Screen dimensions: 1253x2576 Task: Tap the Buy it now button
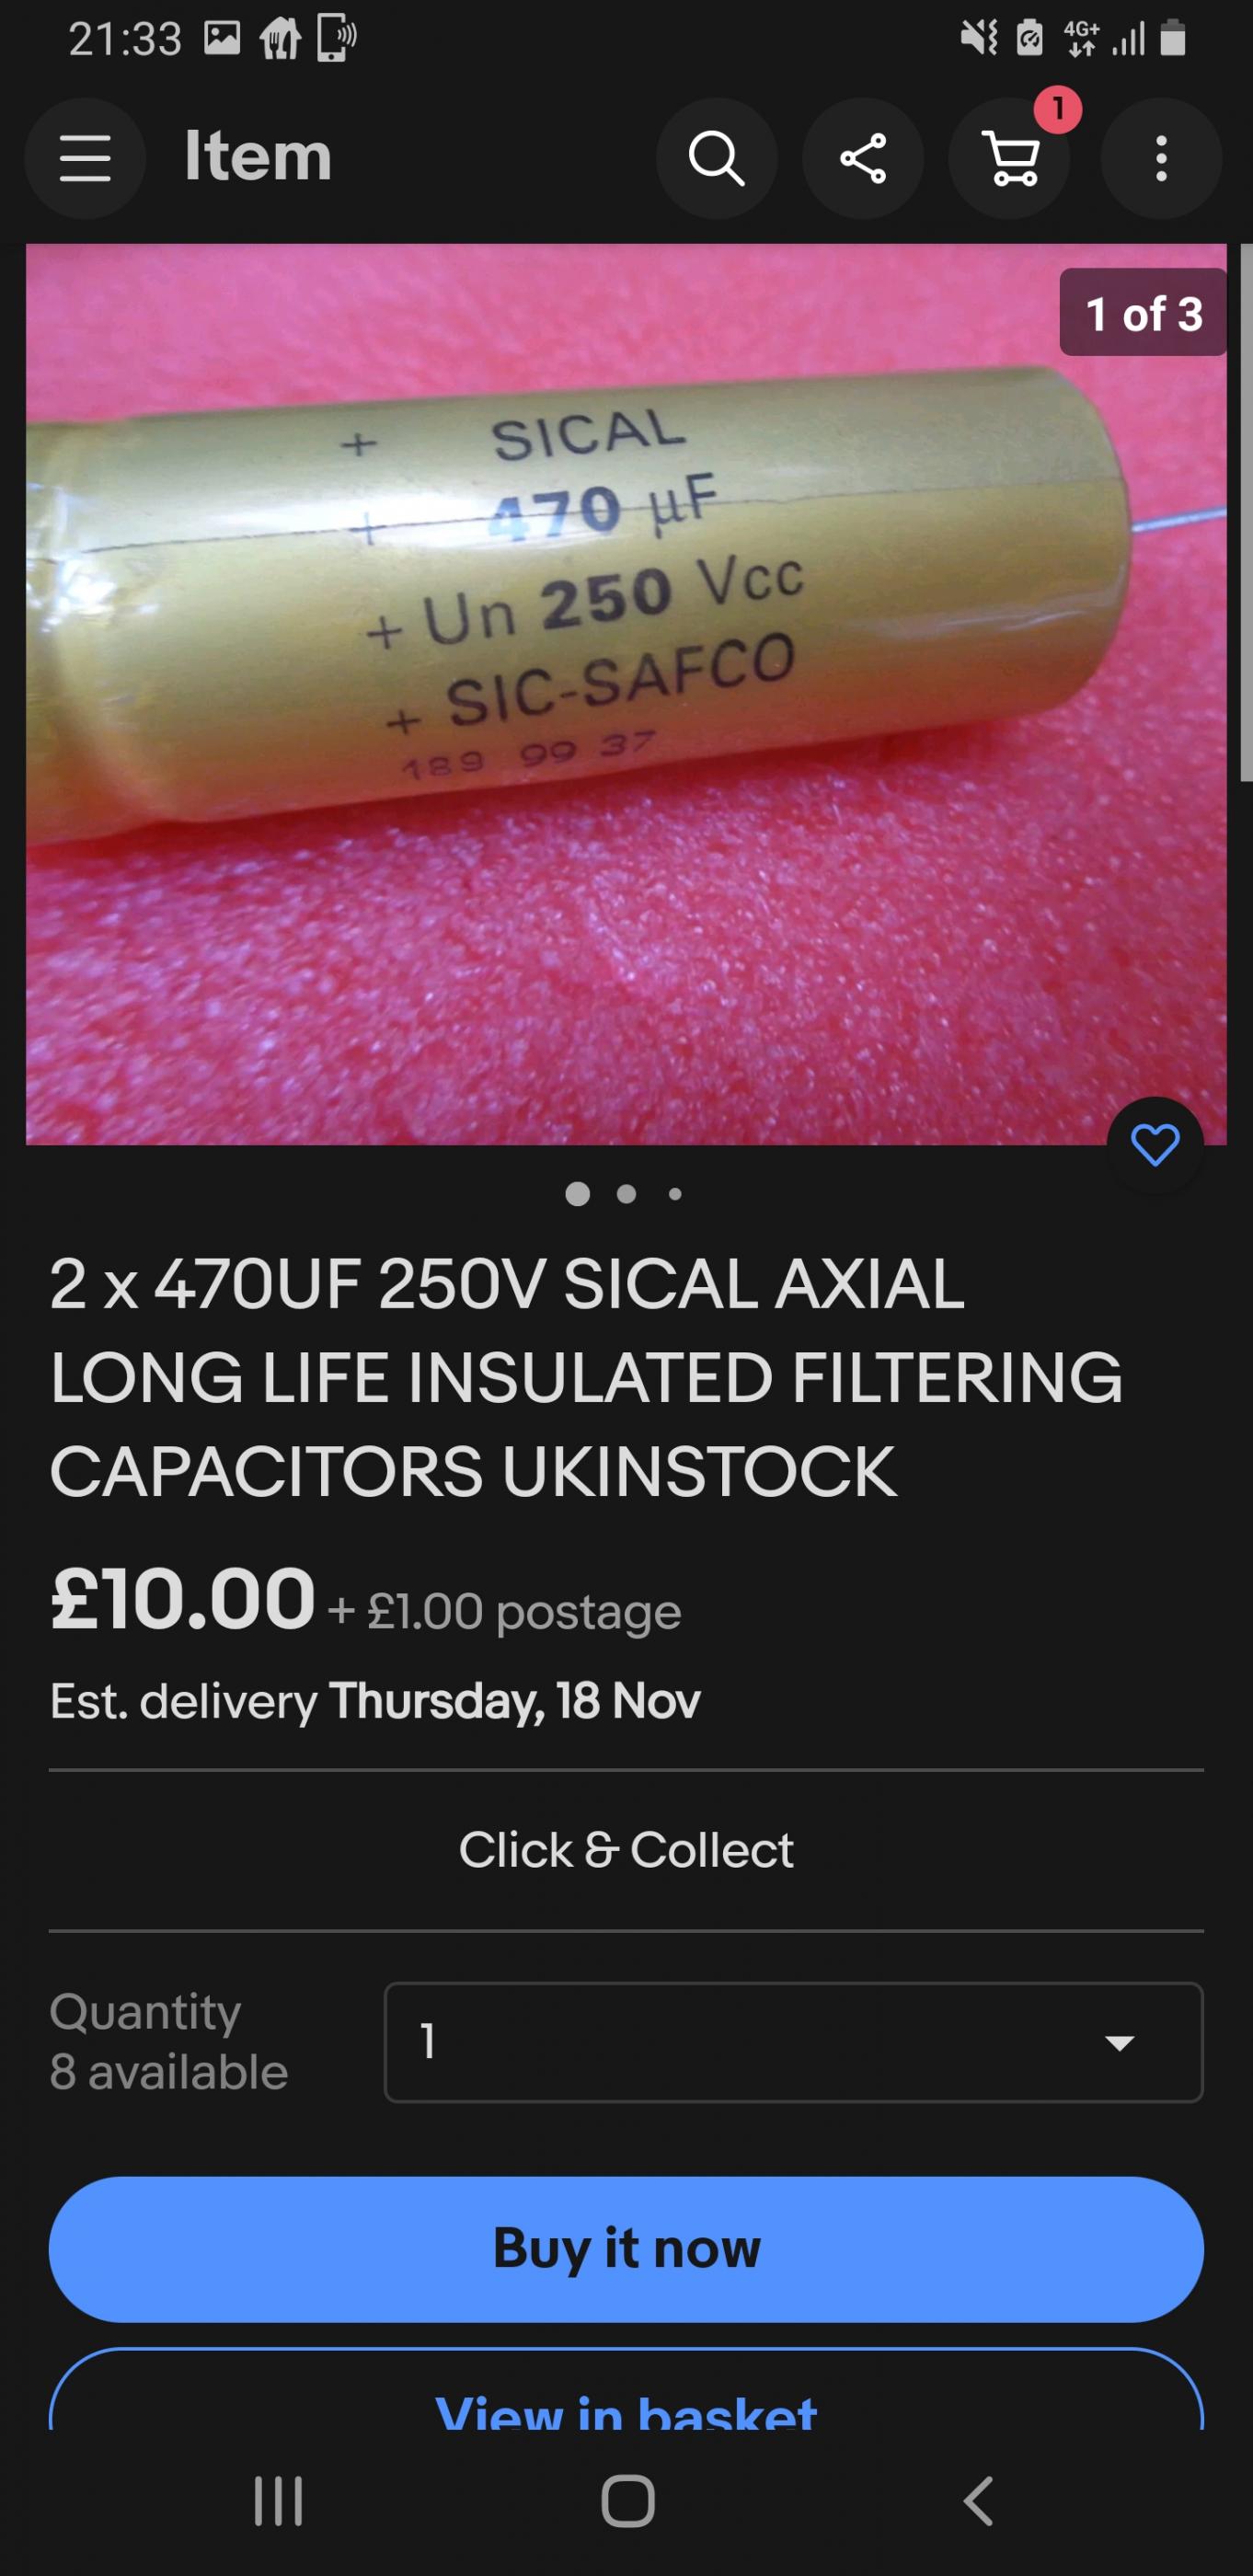tap(626, 2249)
